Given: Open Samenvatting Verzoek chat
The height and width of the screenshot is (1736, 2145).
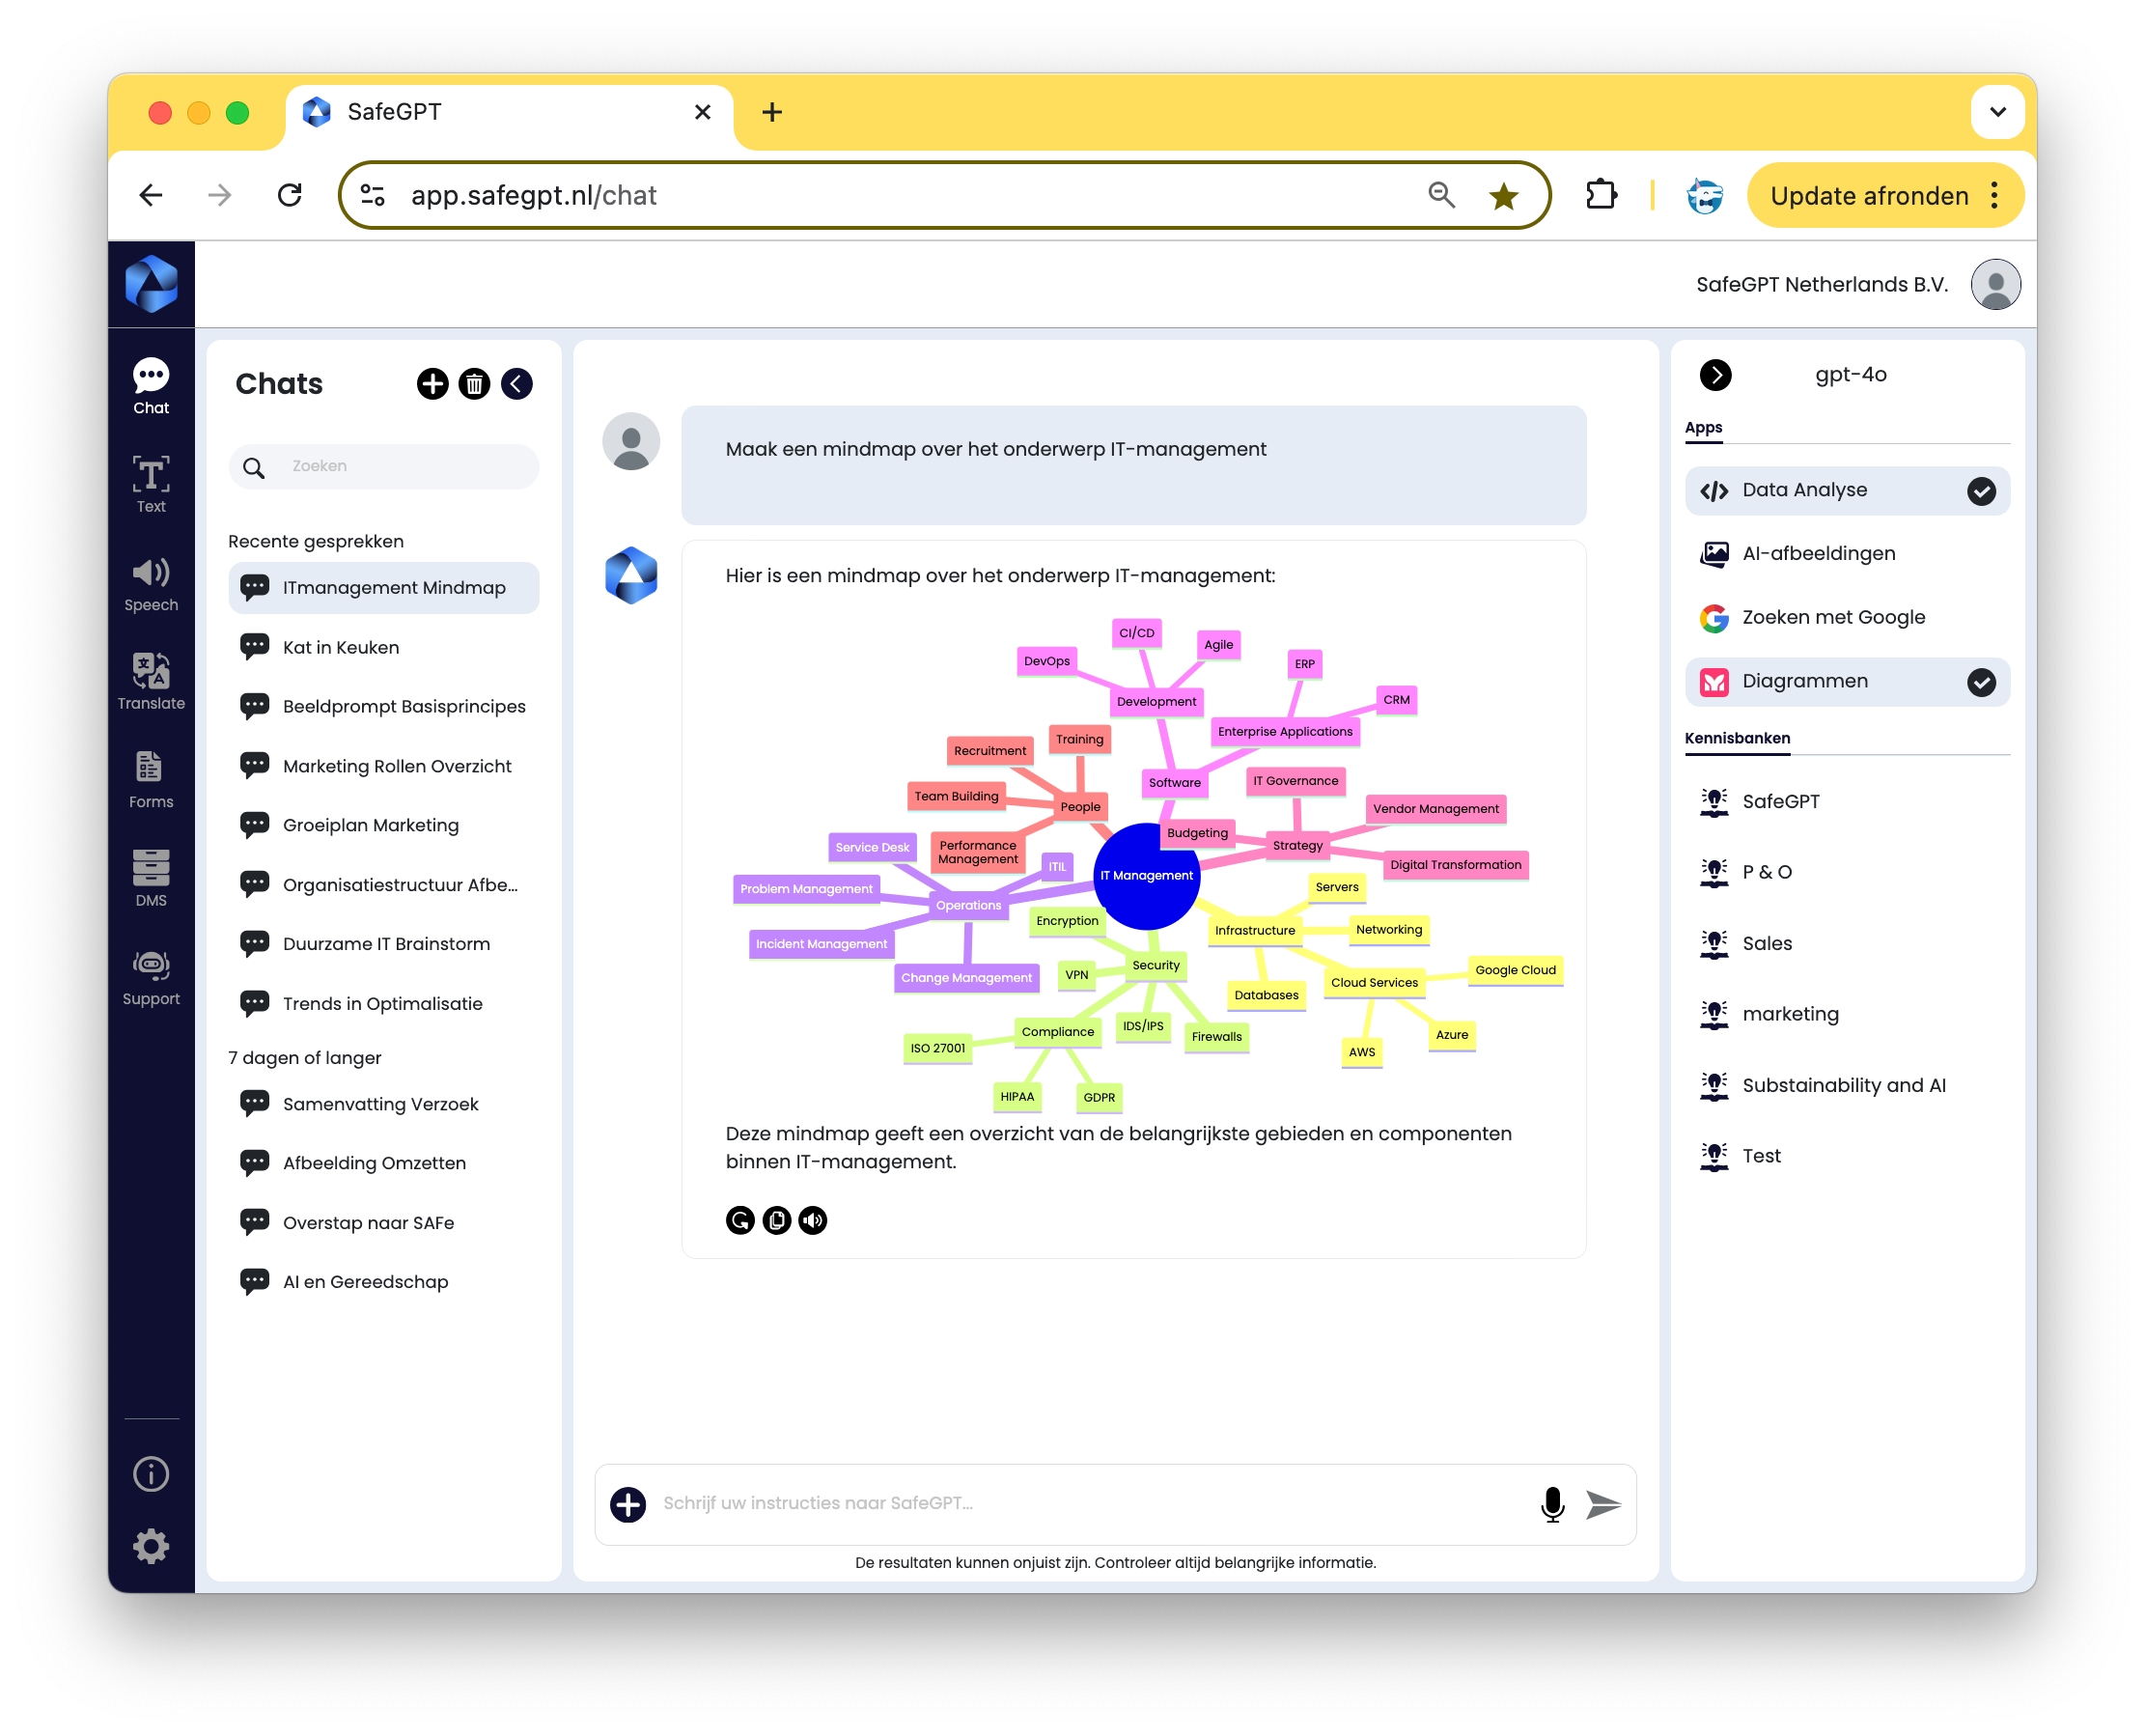Looking at the screenshot, I should [x=384, y=1105].
